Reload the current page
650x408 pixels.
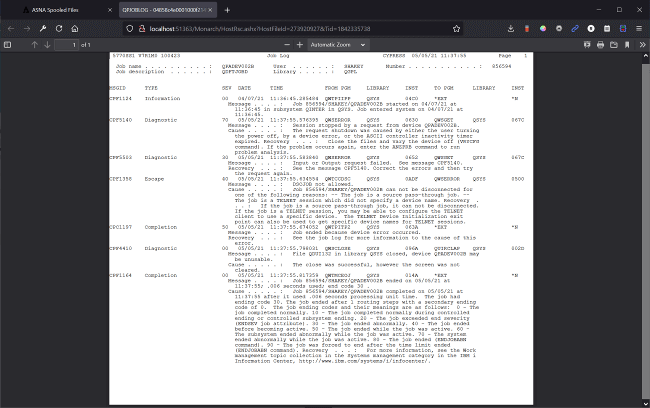click(59, 29)
